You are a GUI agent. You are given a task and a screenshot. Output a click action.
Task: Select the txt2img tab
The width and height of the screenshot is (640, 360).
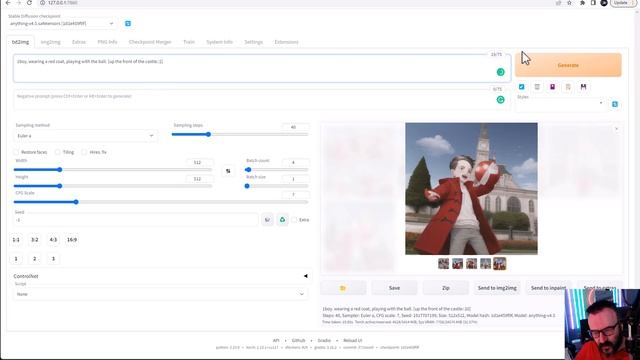[20, 42]
